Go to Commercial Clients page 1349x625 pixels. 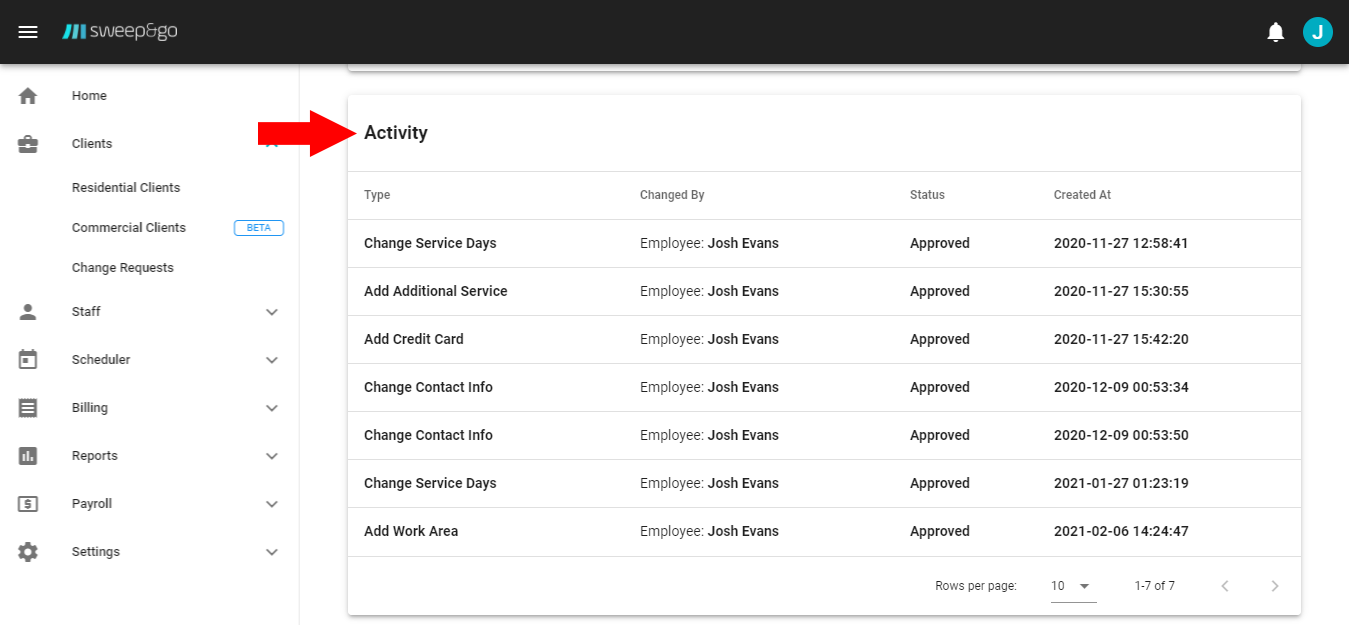coord(129,228)
